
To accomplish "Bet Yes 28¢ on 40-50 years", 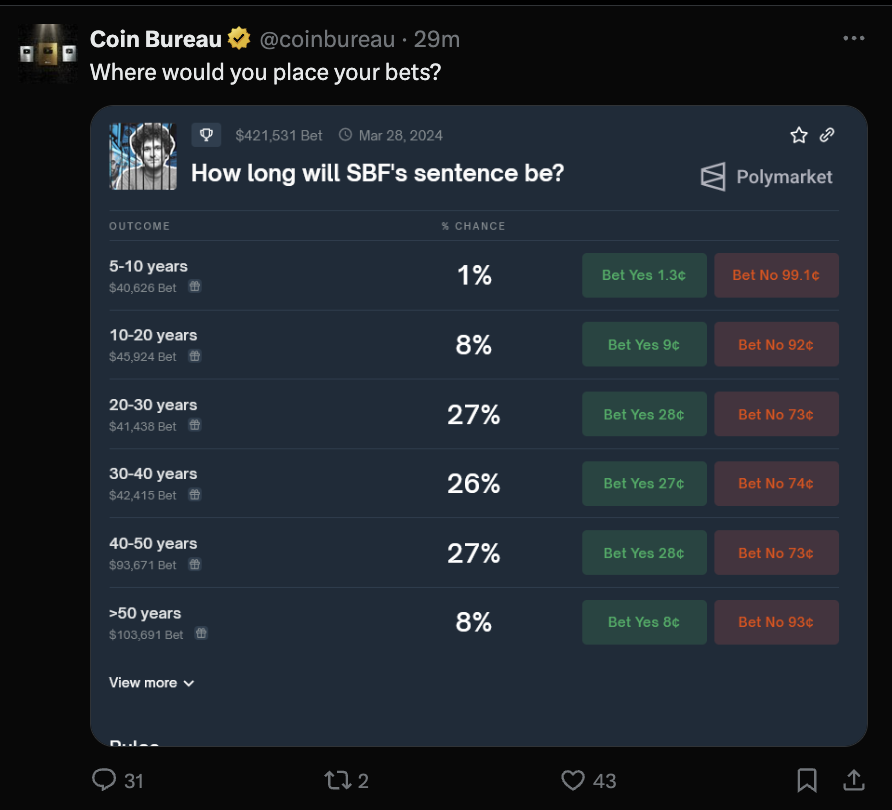I will pos(644,553).
